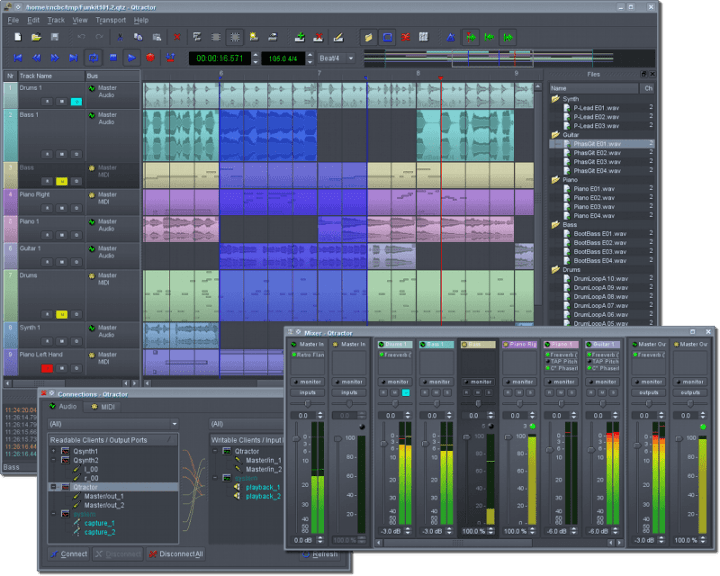Toggle the cyan solo button on Drums 1 track

75,100
